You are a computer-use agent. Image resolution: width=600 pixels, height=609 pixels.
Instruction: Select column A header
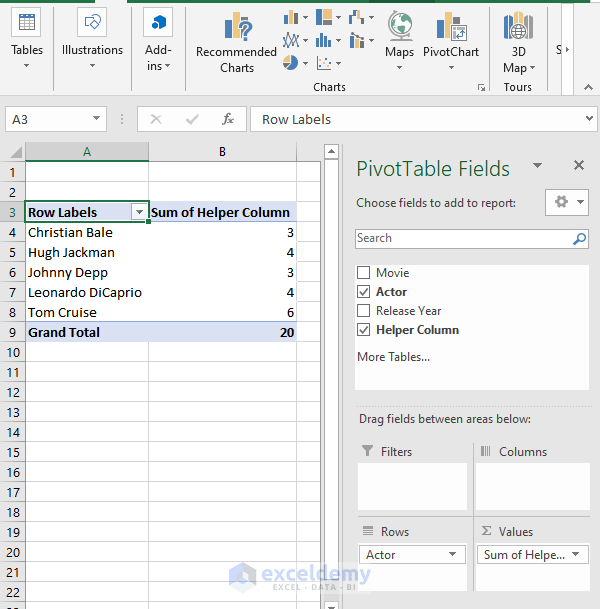click(87, 152)
